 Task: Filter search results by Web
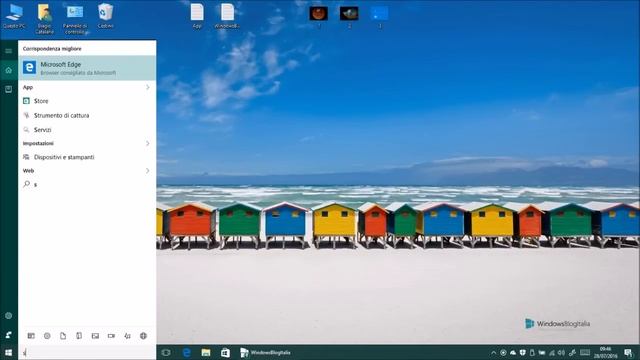[x=143, y=336]
